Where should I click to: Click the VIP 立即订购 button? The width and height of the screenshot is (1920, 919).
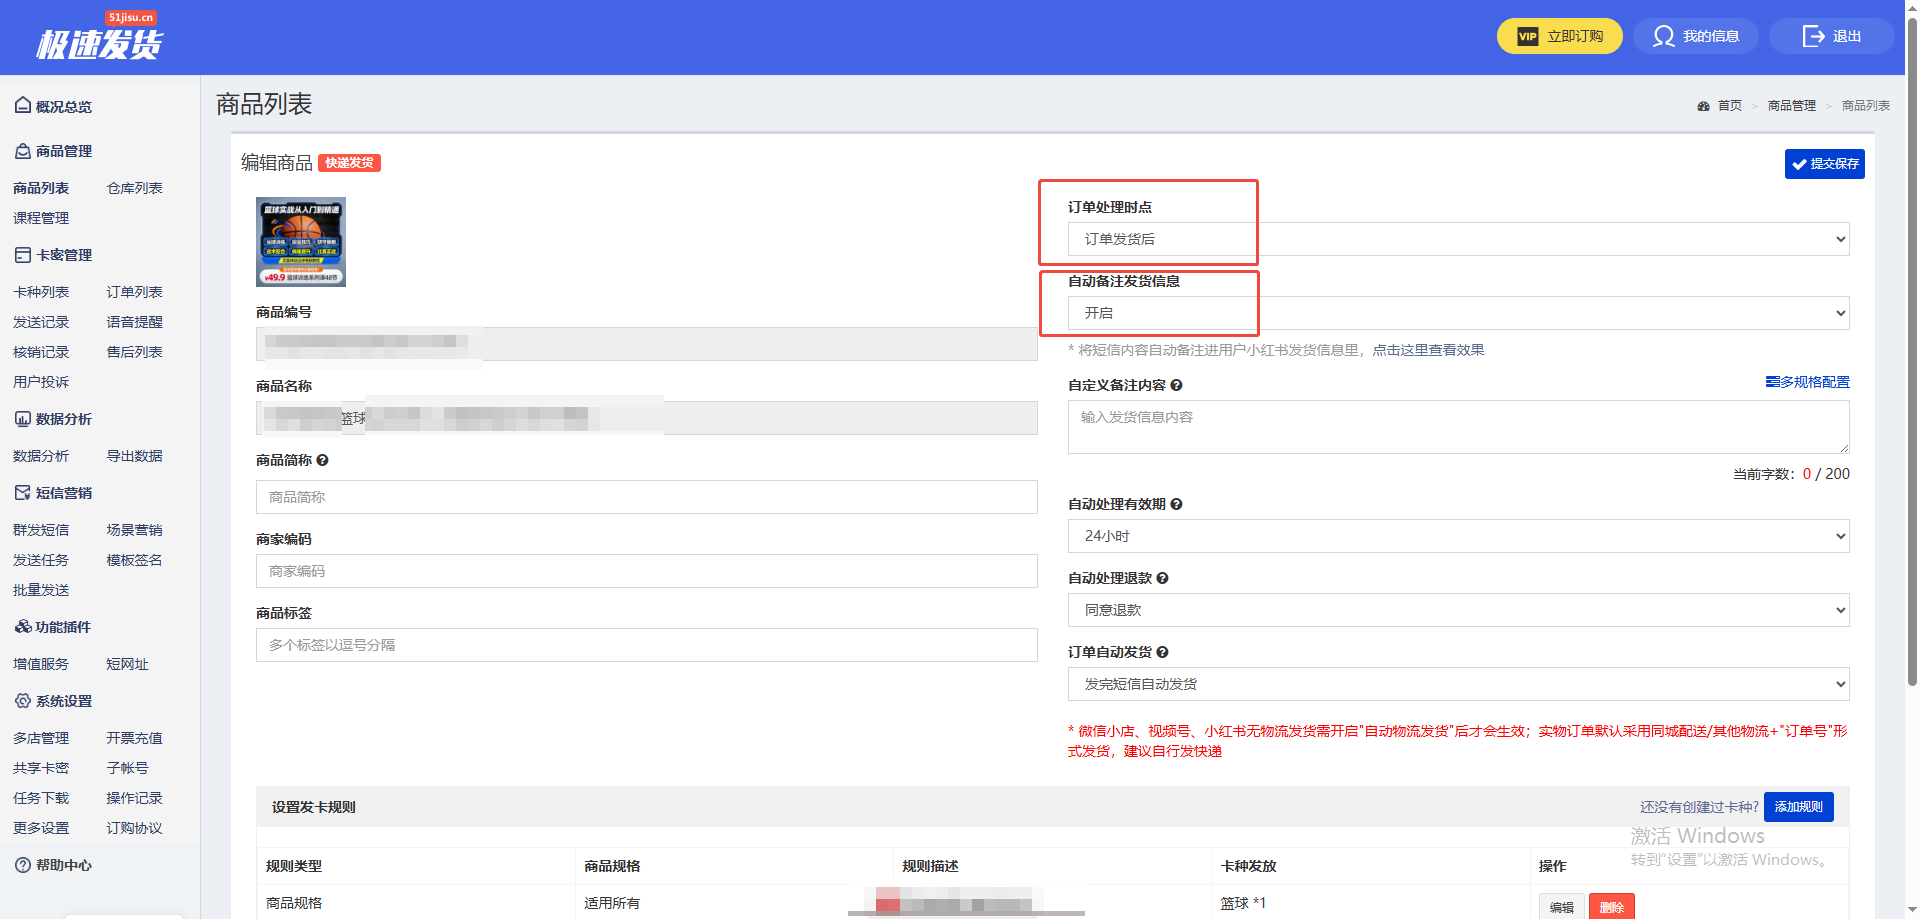(1559, 36)
